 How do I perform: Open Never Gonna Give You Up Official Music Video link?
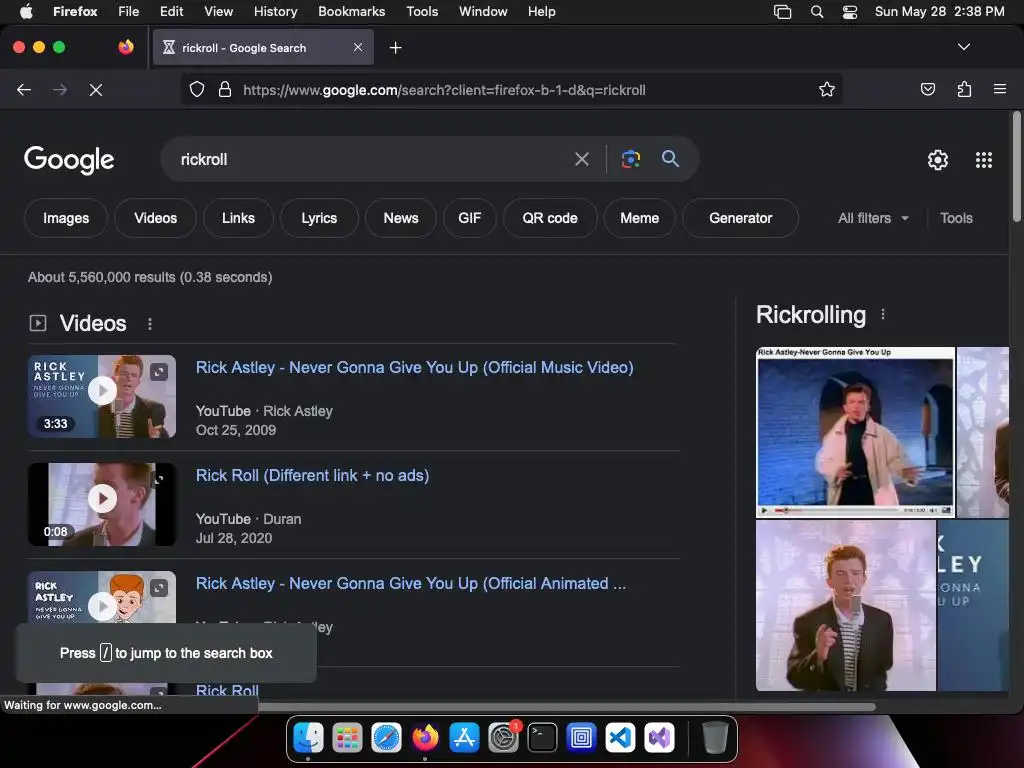(415, 368)
